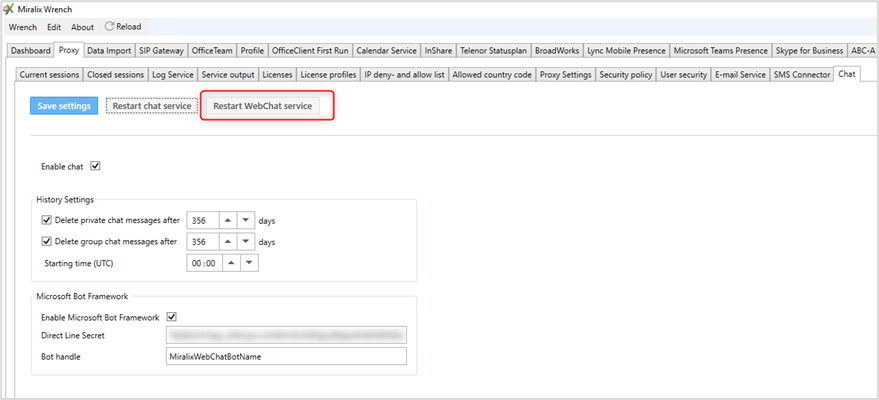Open the License profiles sub-tab

328,75
